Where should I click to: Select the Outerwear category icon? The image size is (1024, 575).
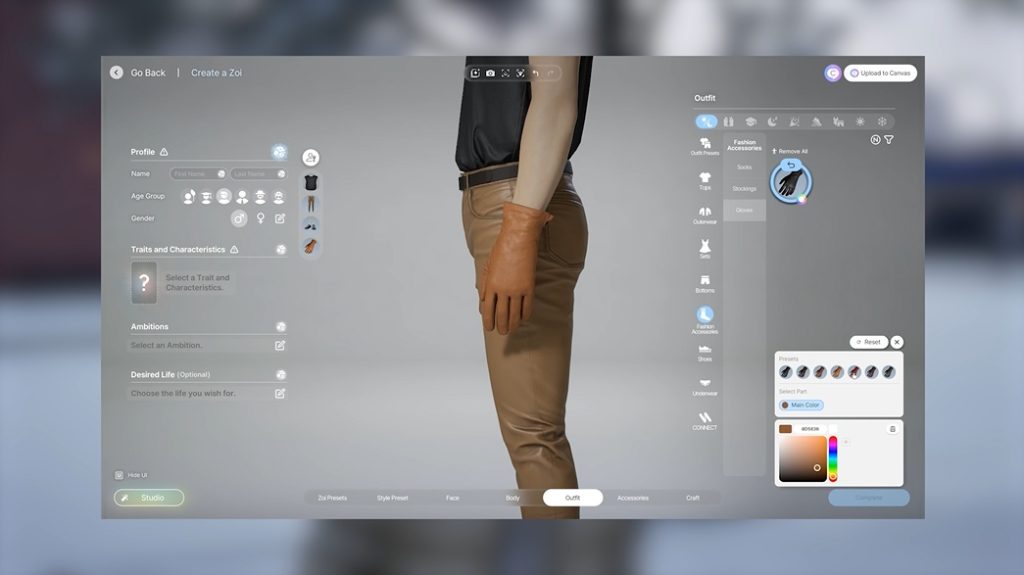tap(705, 215)
